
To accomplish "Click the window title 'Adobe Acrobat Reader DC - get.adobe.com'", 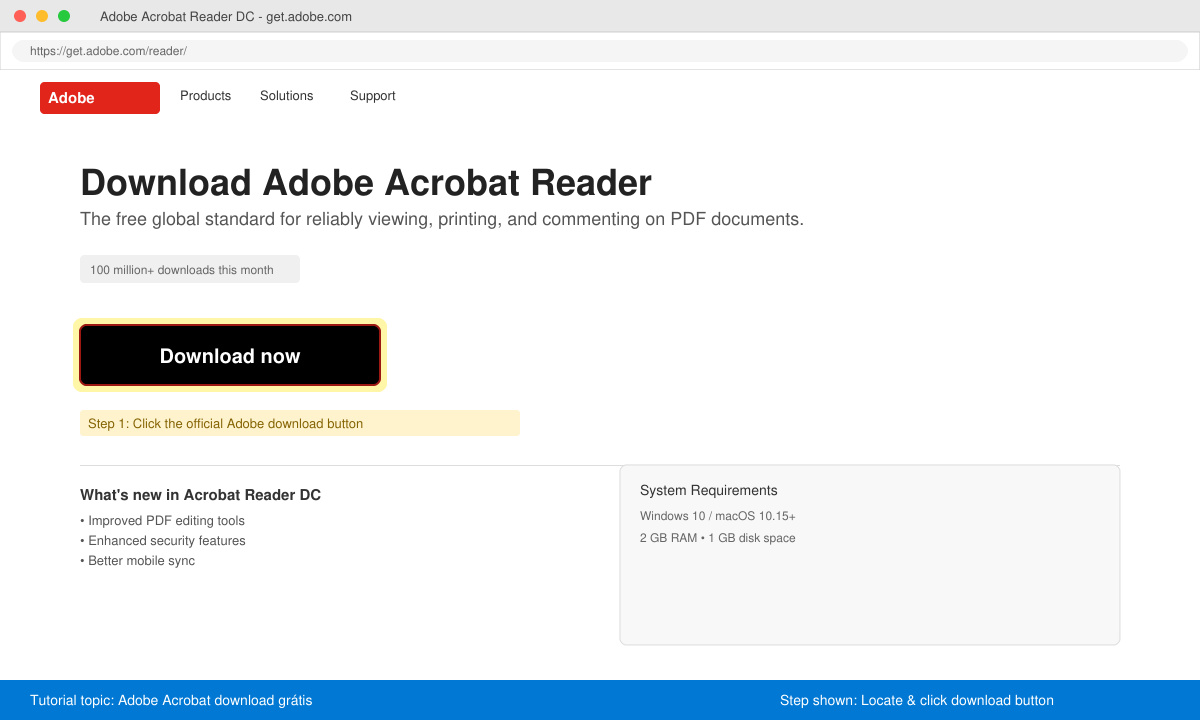I will (226, 16).
